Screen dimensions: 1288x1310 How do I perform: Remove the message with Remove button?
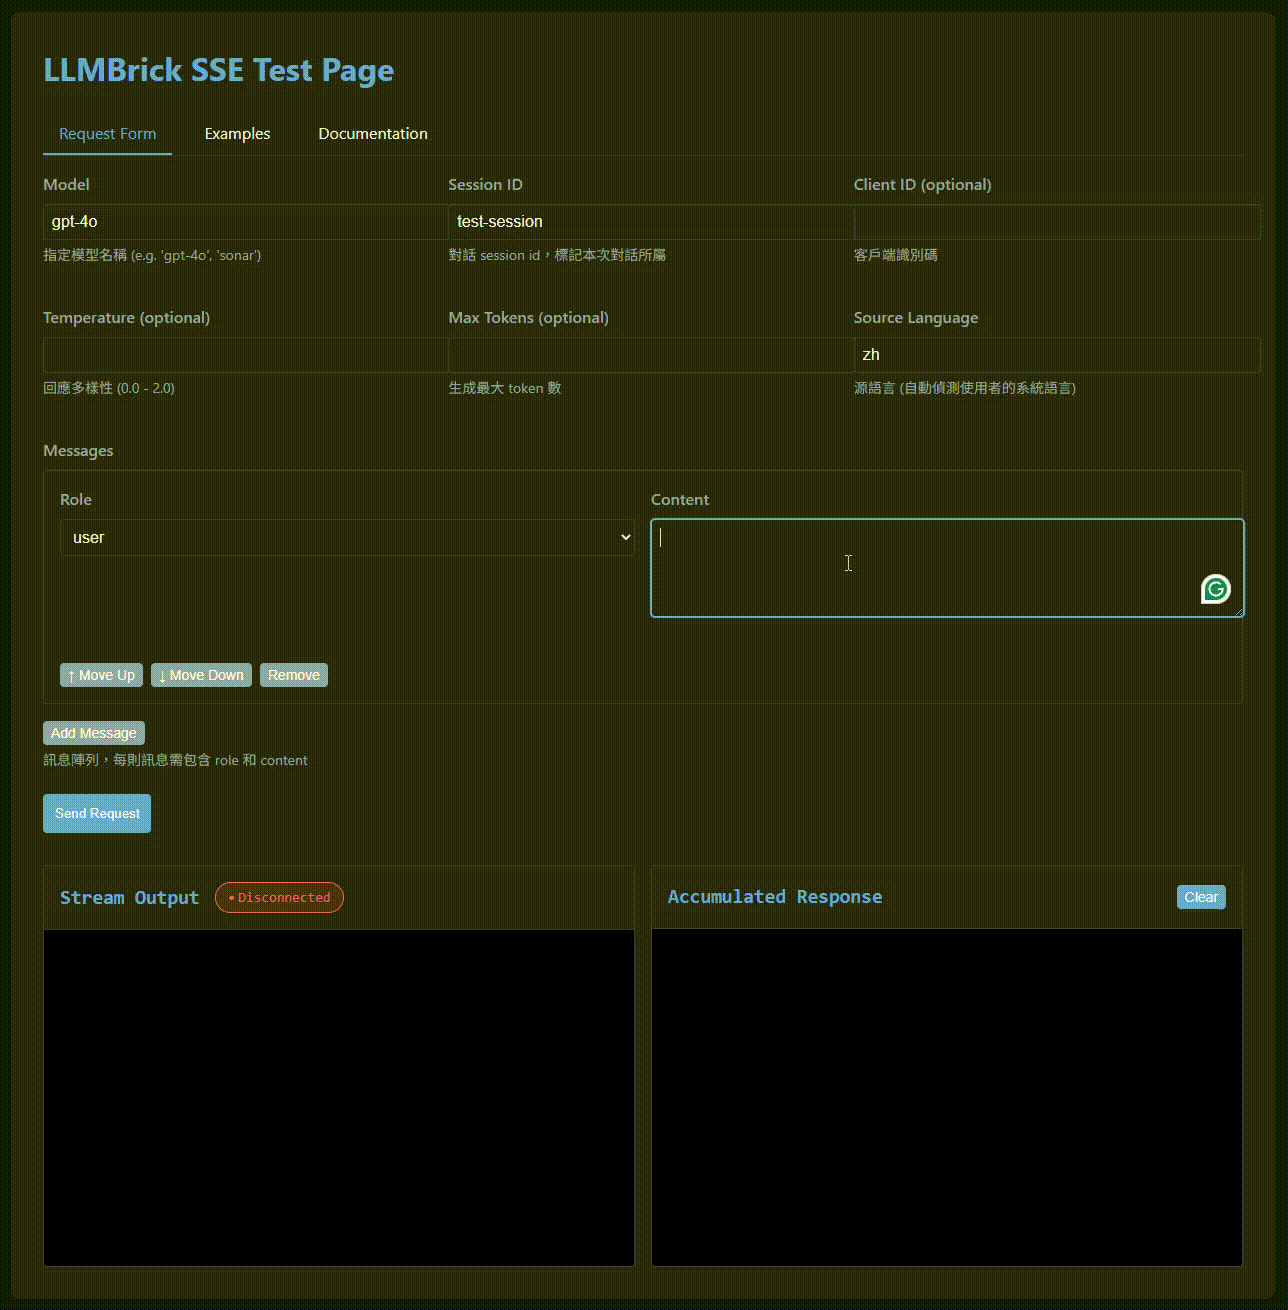294,675
